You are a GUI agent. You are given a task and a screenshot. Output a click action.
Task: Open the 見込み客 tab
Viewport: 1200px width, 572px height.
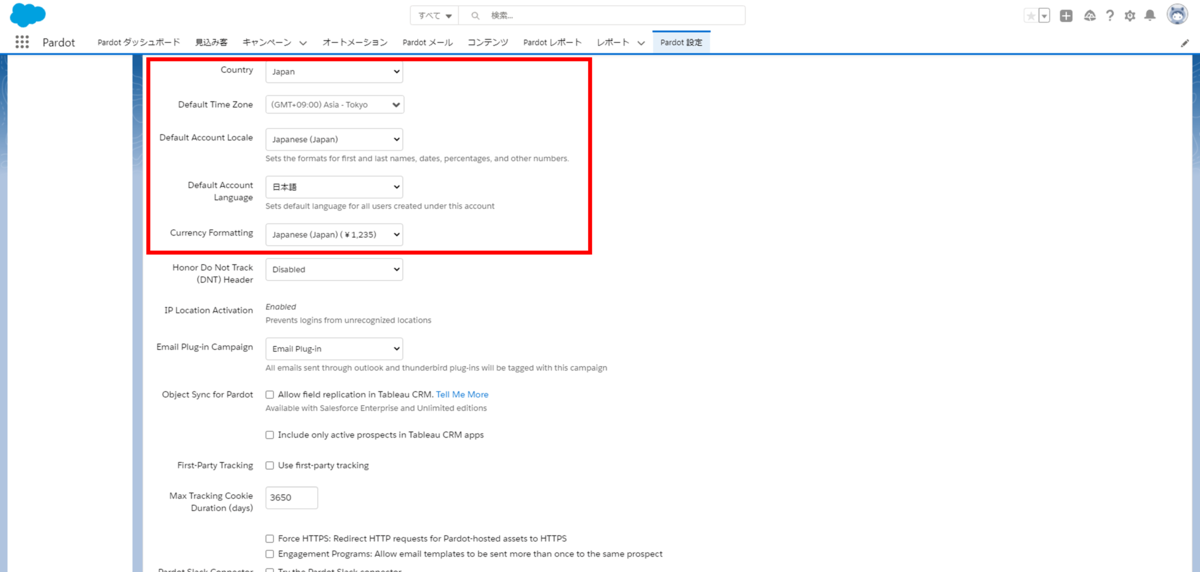[211, 43]
